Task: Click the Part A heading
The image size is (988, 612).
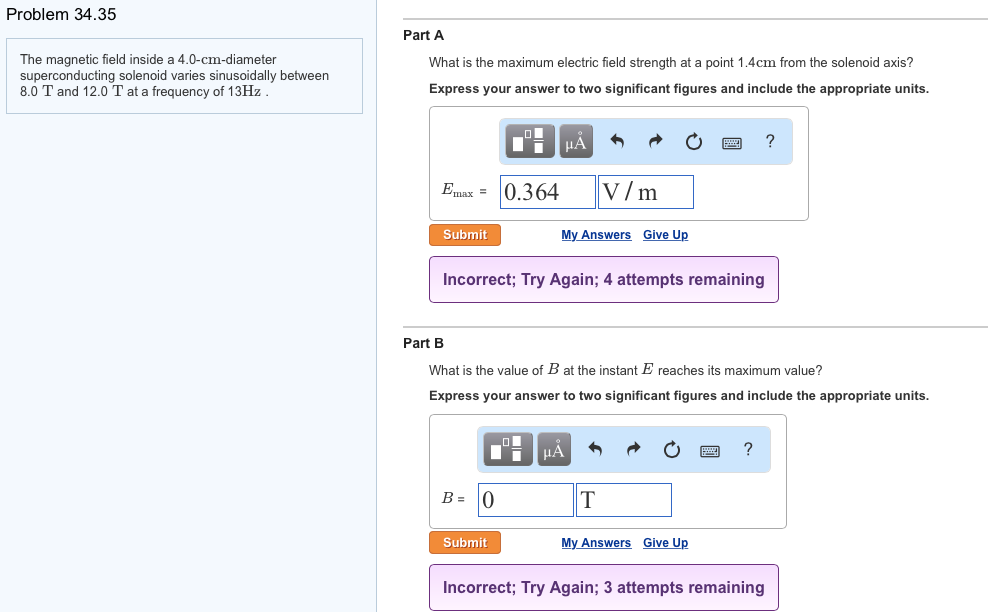Action: coord(423,35)
